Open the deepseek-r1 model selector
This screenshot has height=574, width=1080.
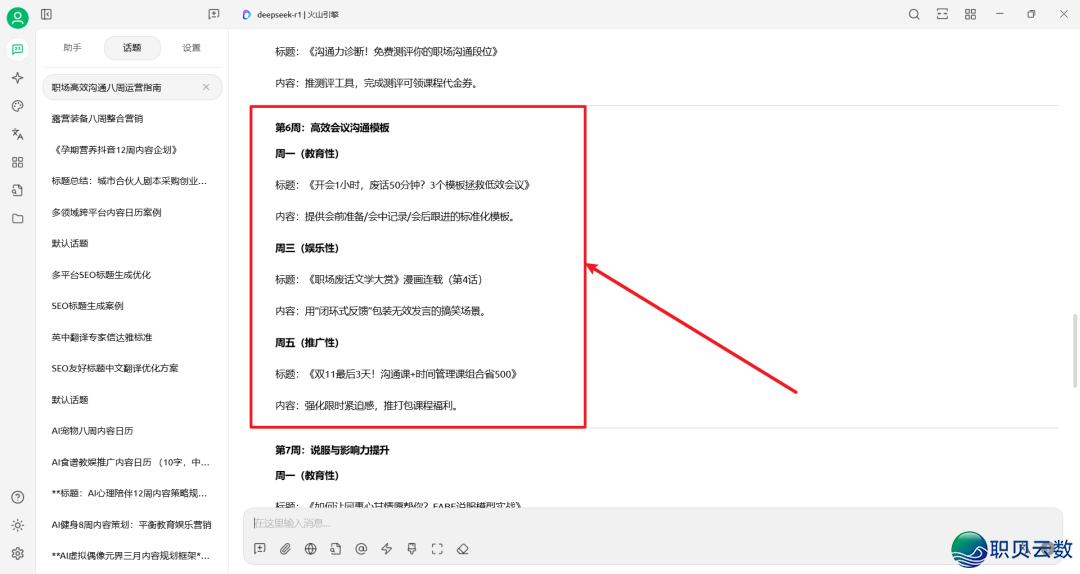290,14
